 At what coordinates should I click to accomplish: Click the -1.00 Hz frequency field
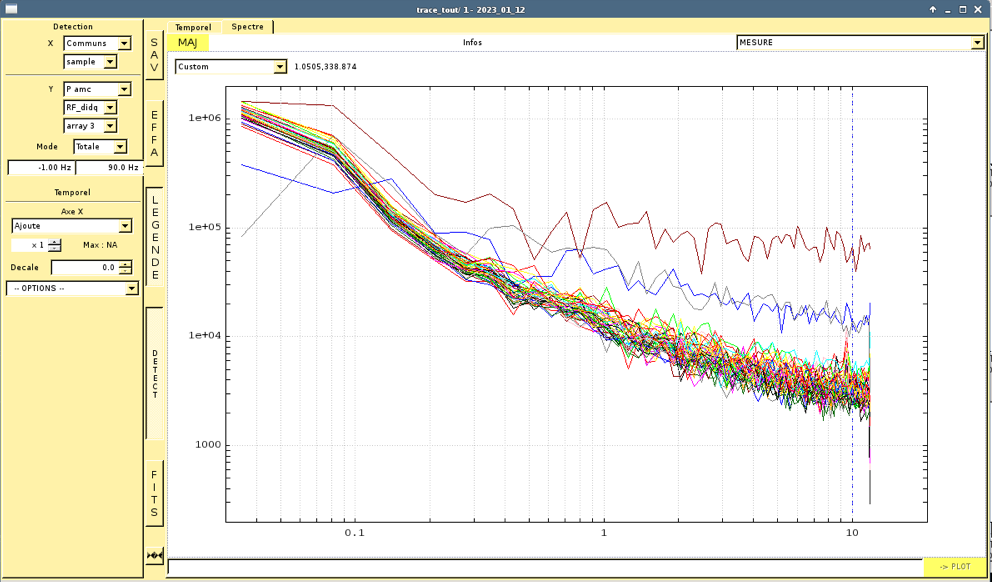41,168
